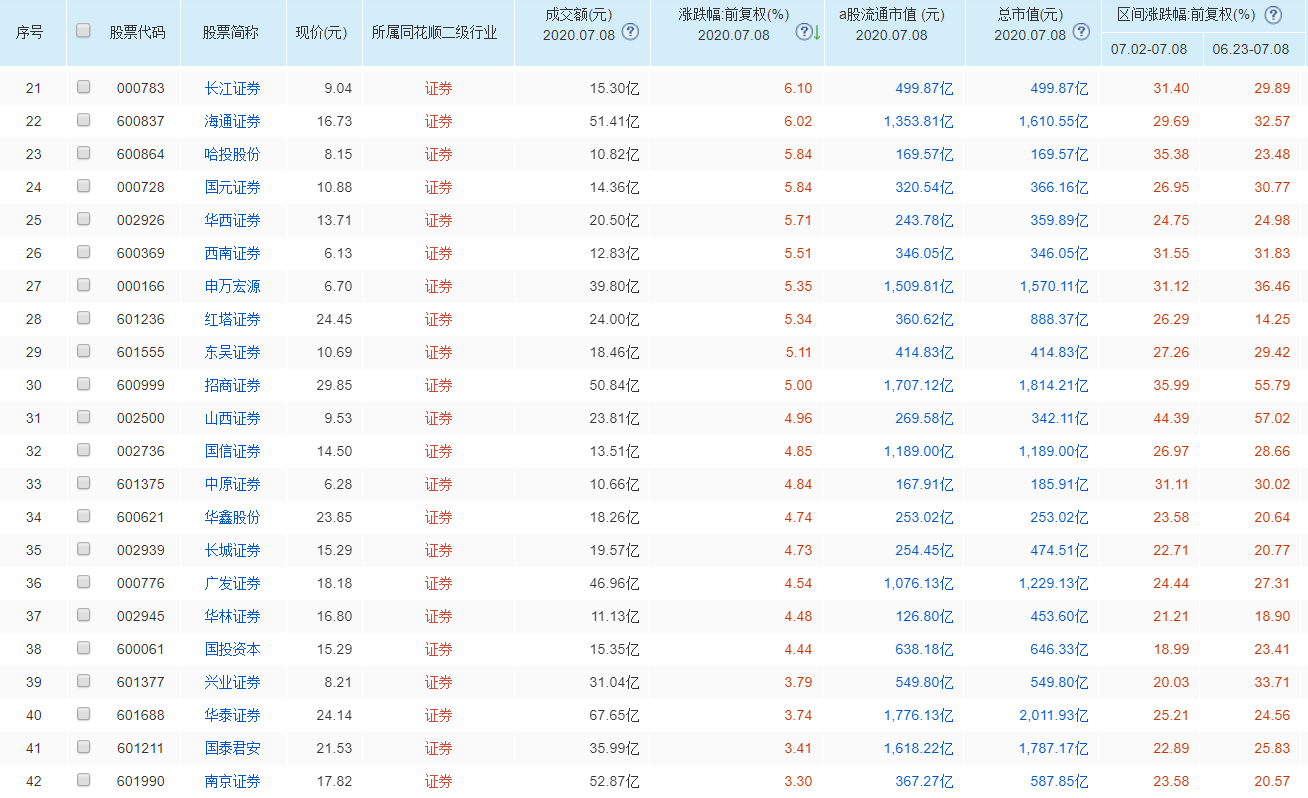Open the 国元证券 stock page
1308x798 pixels.
tap(233, 187)
